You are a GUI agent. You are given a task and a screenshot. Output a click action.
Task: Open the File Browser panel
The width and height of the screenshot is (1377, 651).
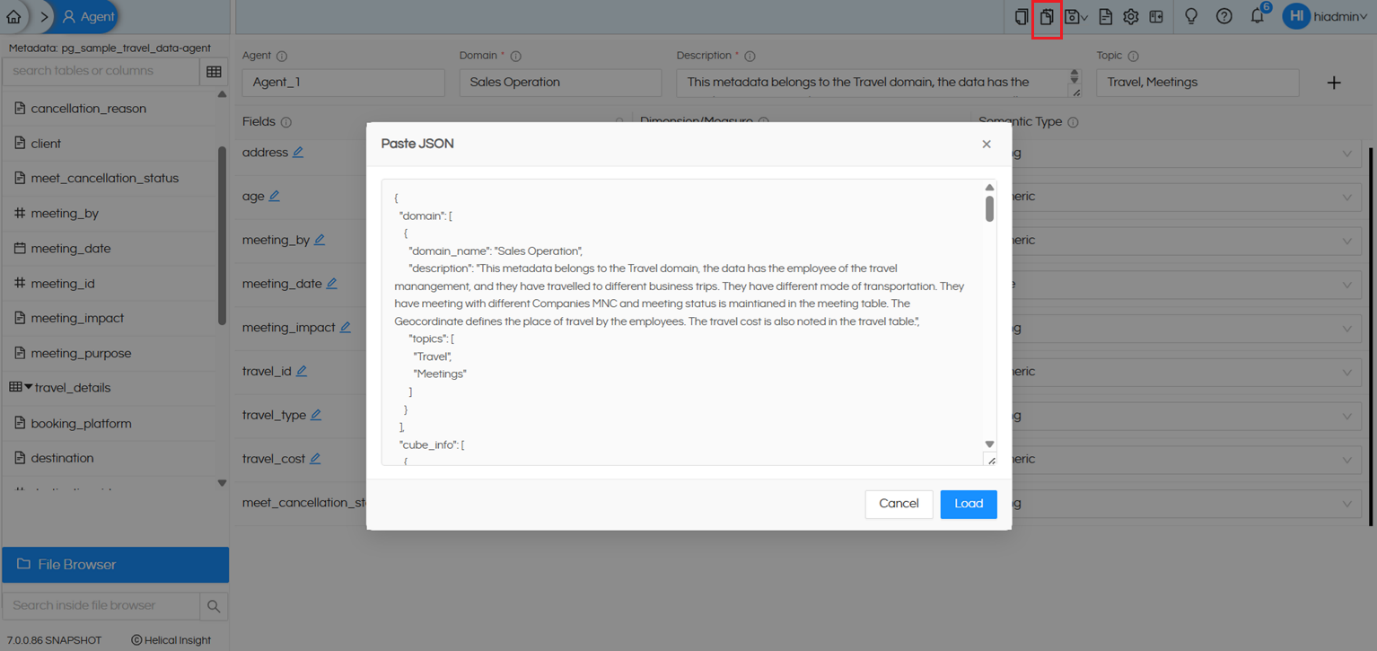pyautogui.click(x=115, y=565)
